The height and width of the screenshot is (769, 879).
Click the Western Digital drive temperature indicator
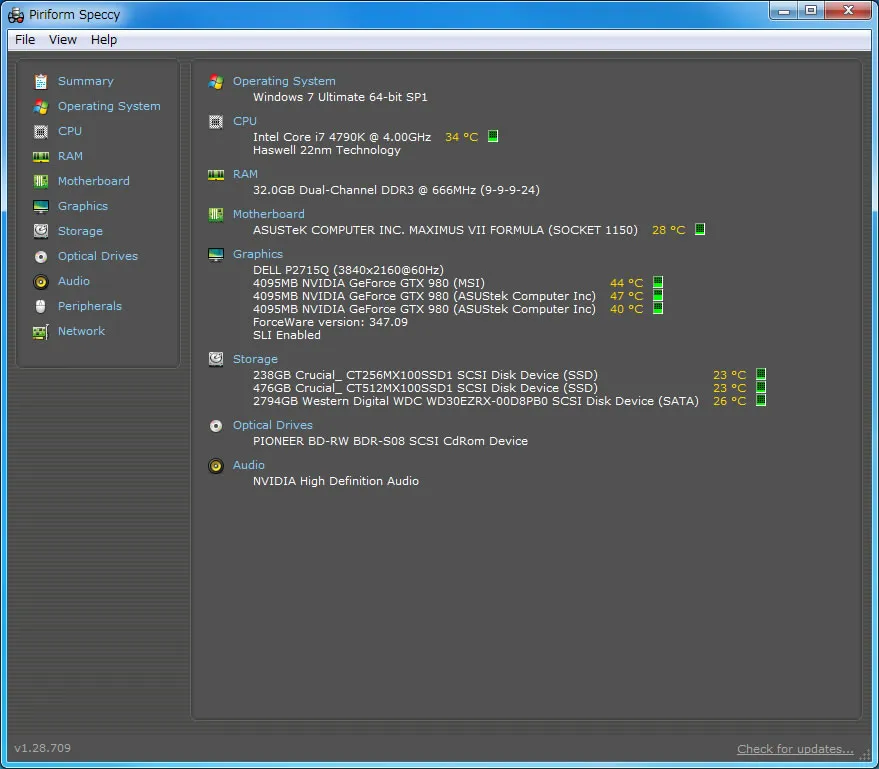pyautogui.click(x=761, y=400)
